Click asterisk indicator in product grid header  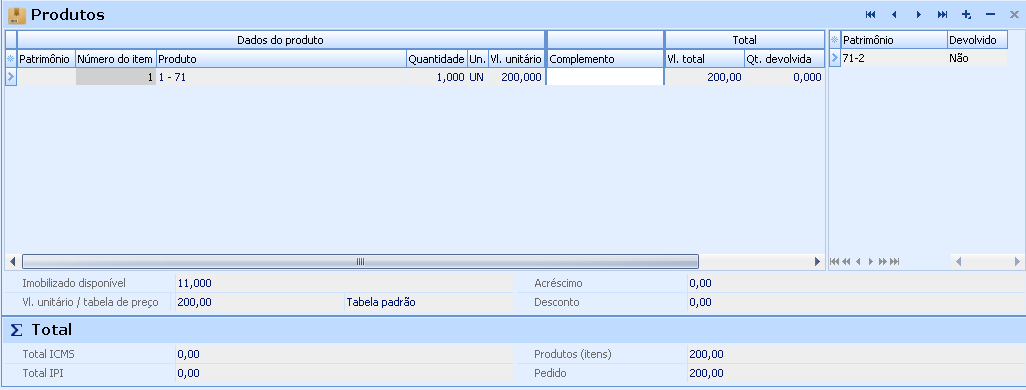coord(10,59)
